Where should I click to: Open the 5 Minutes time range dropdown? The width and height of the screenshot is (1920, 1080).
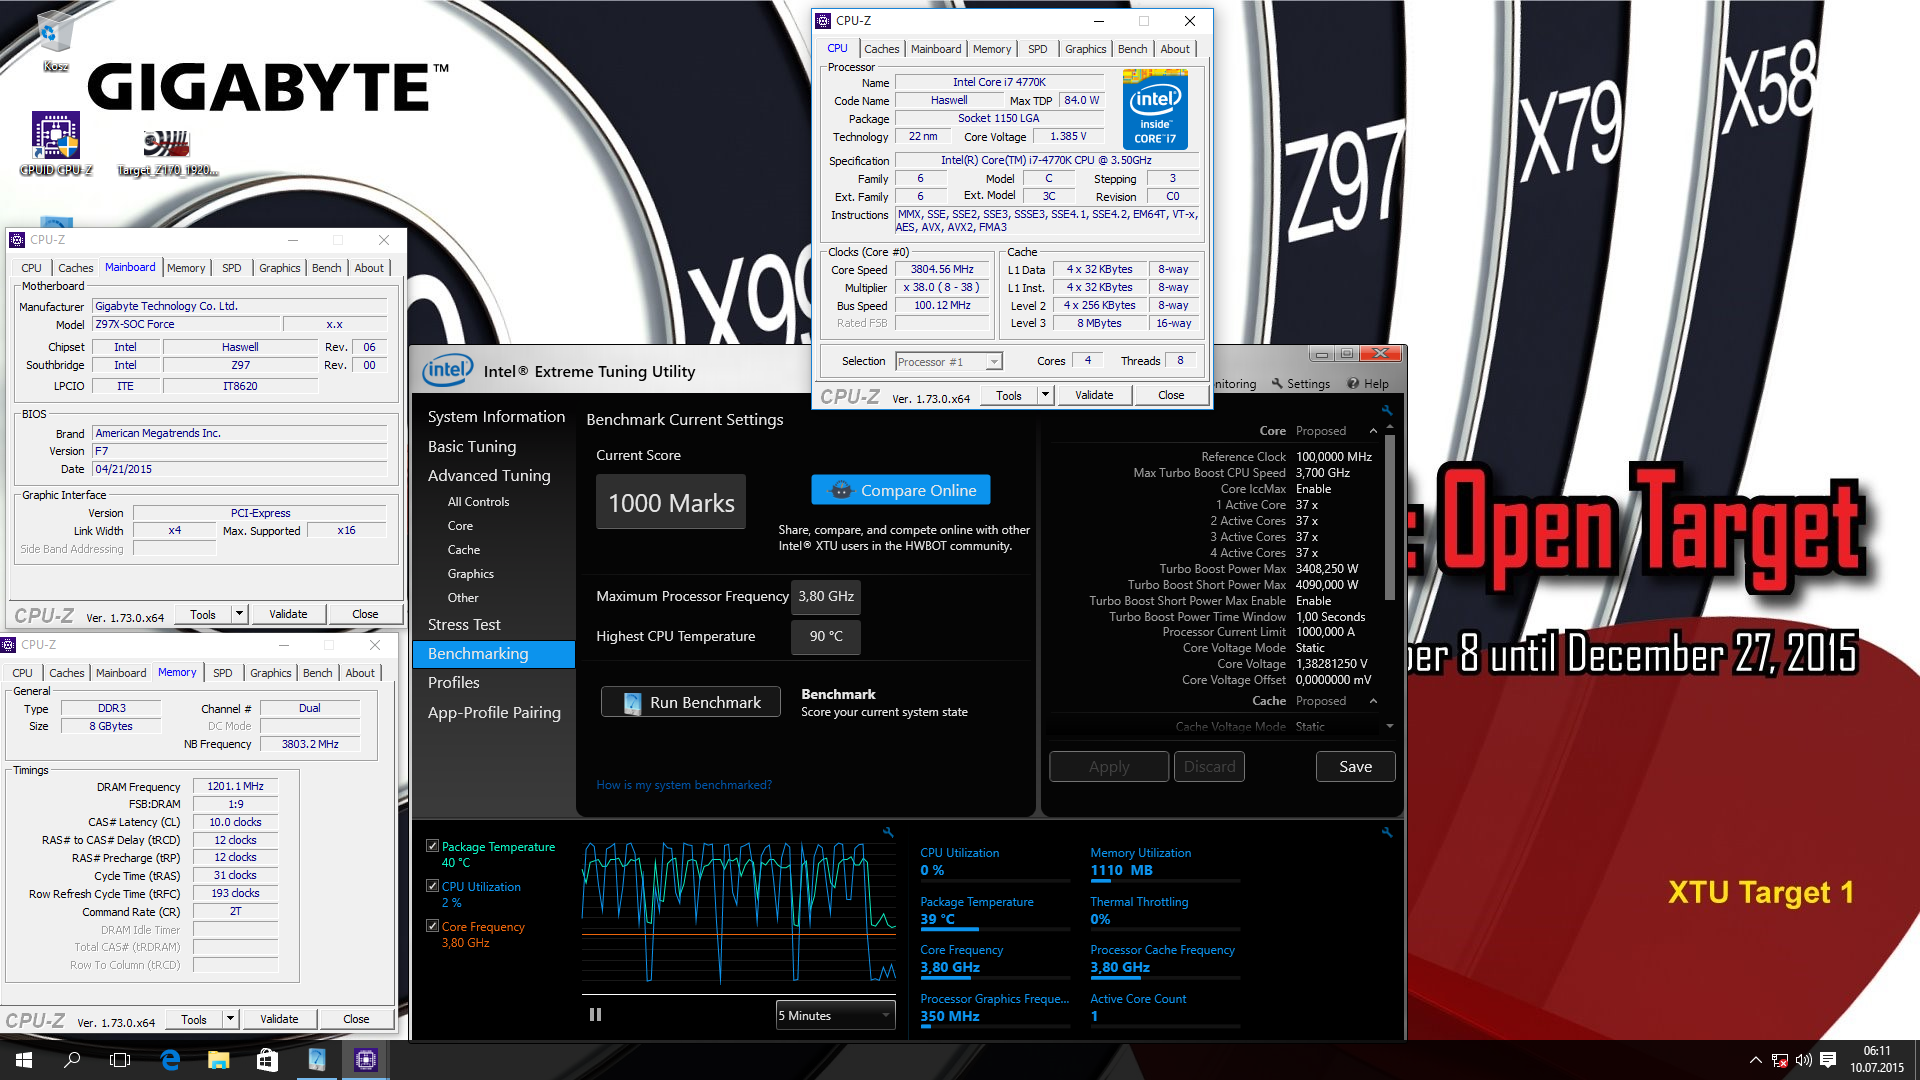835,1015
